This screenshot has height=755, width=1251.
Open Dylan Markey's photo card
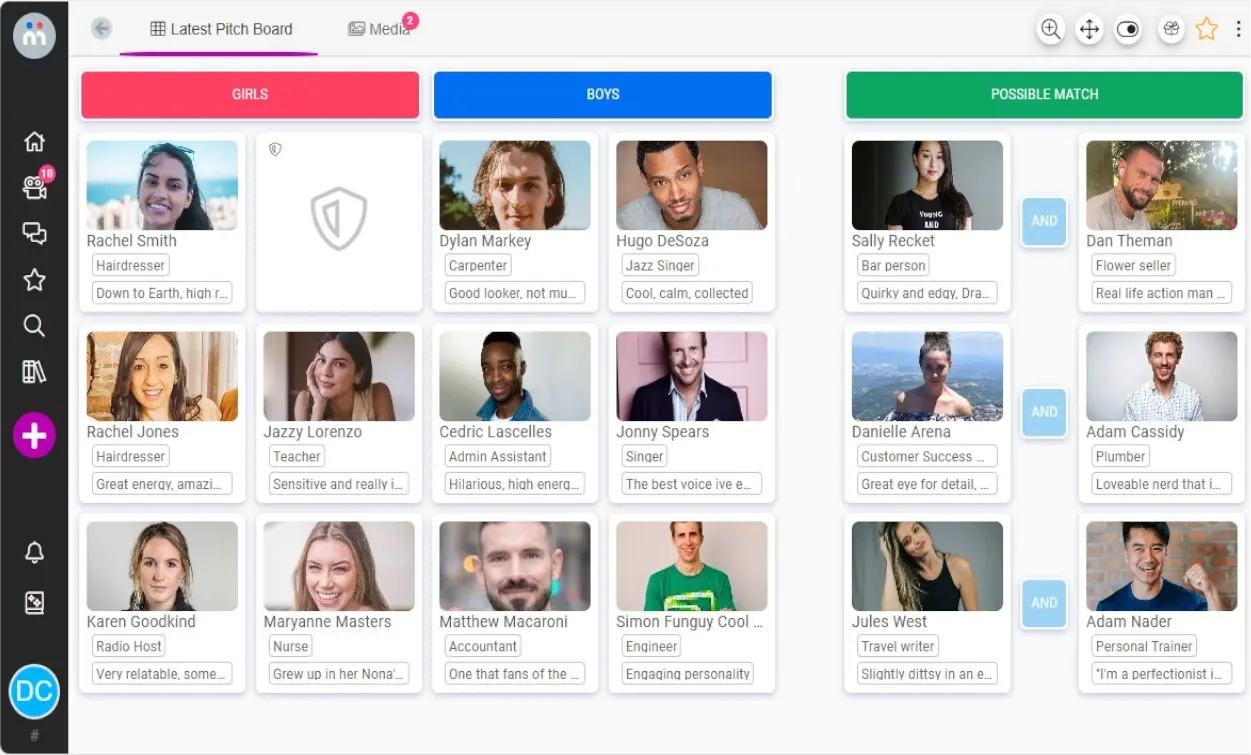tap(515, 185)
